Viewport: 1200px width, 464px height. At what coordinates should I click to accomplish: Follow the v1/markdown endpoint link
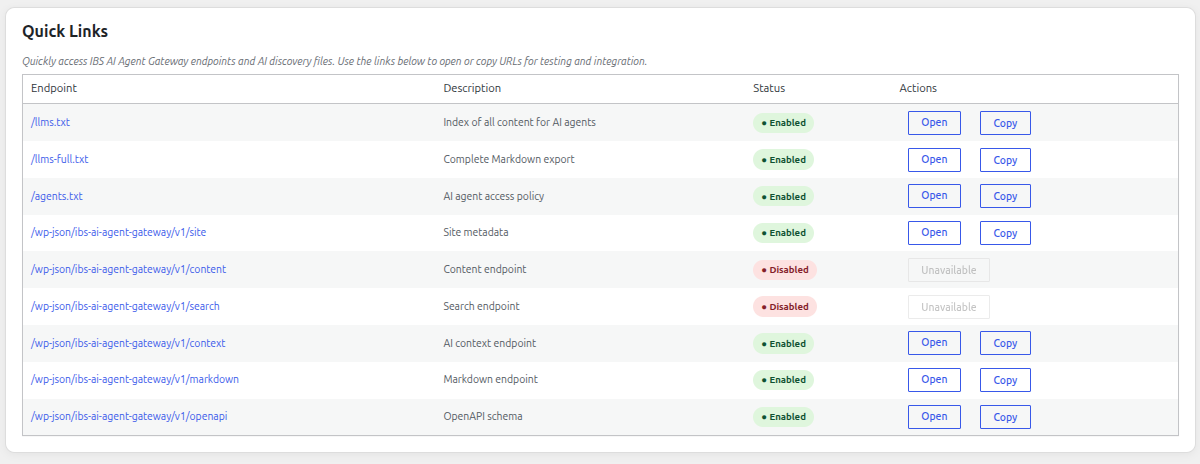pyautogui.click(x=135, y=379)
